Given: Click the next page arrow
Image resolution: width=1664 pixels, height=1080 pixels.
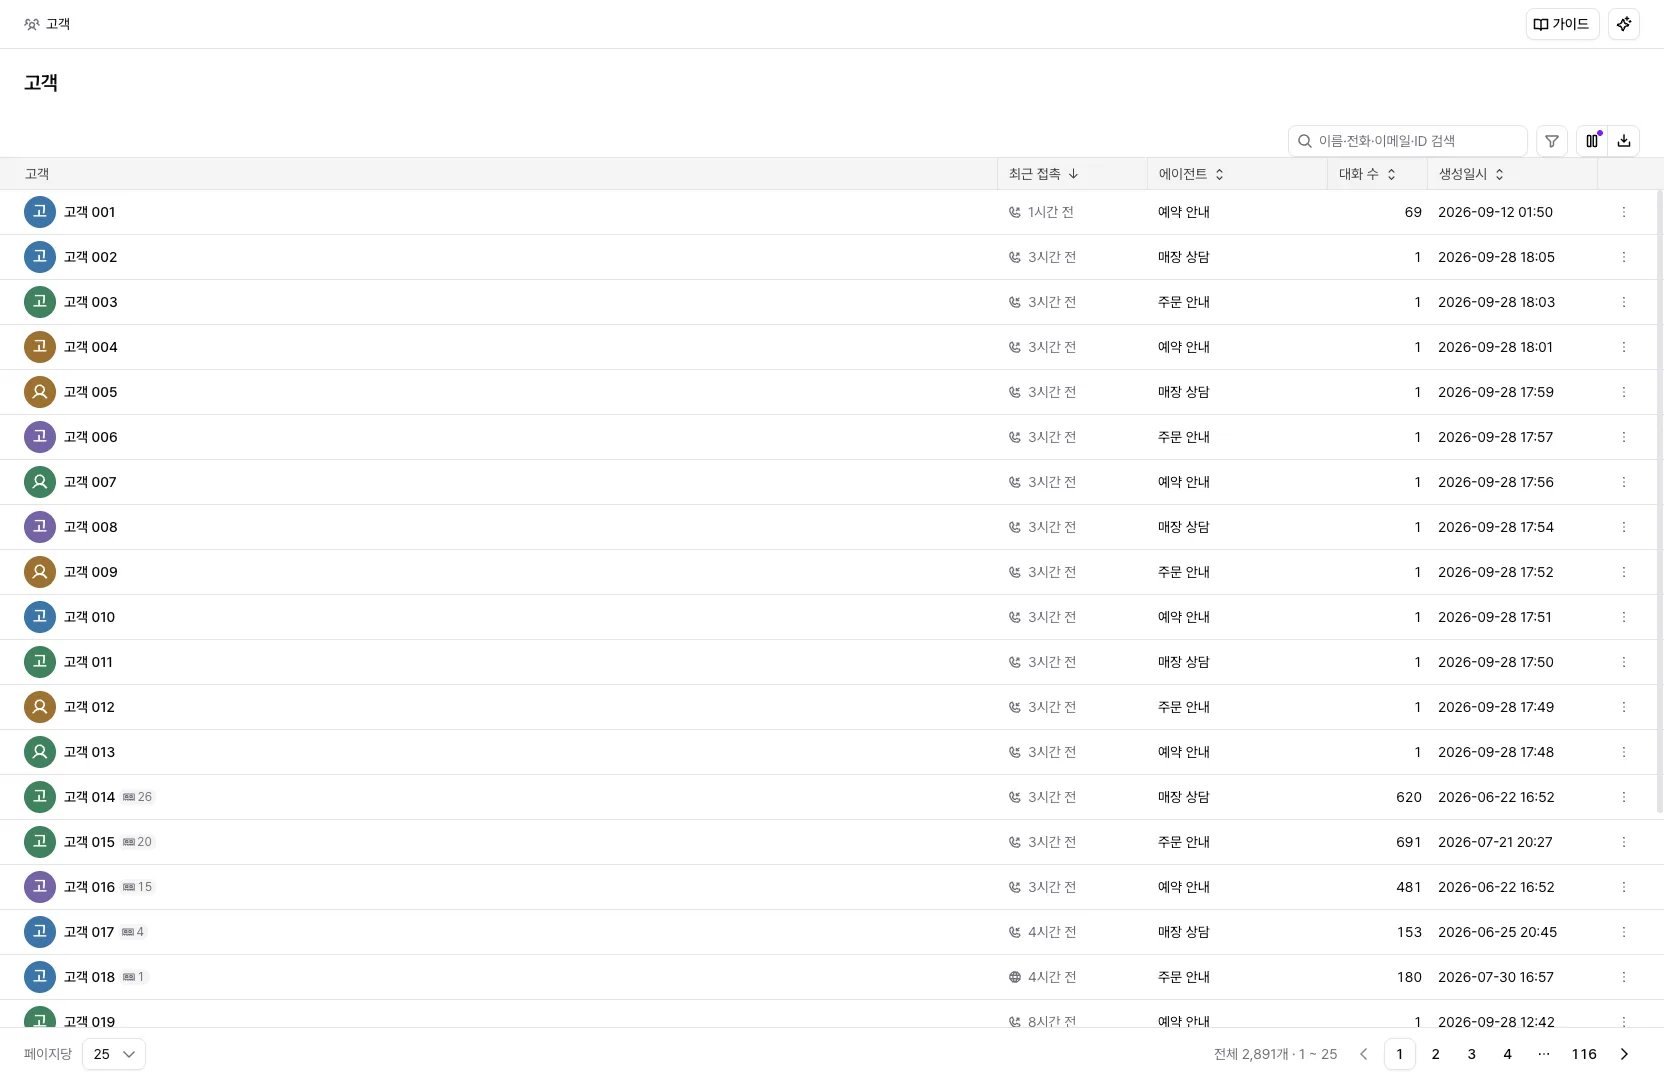Looking at the screenshot, I should 1624,1054.
